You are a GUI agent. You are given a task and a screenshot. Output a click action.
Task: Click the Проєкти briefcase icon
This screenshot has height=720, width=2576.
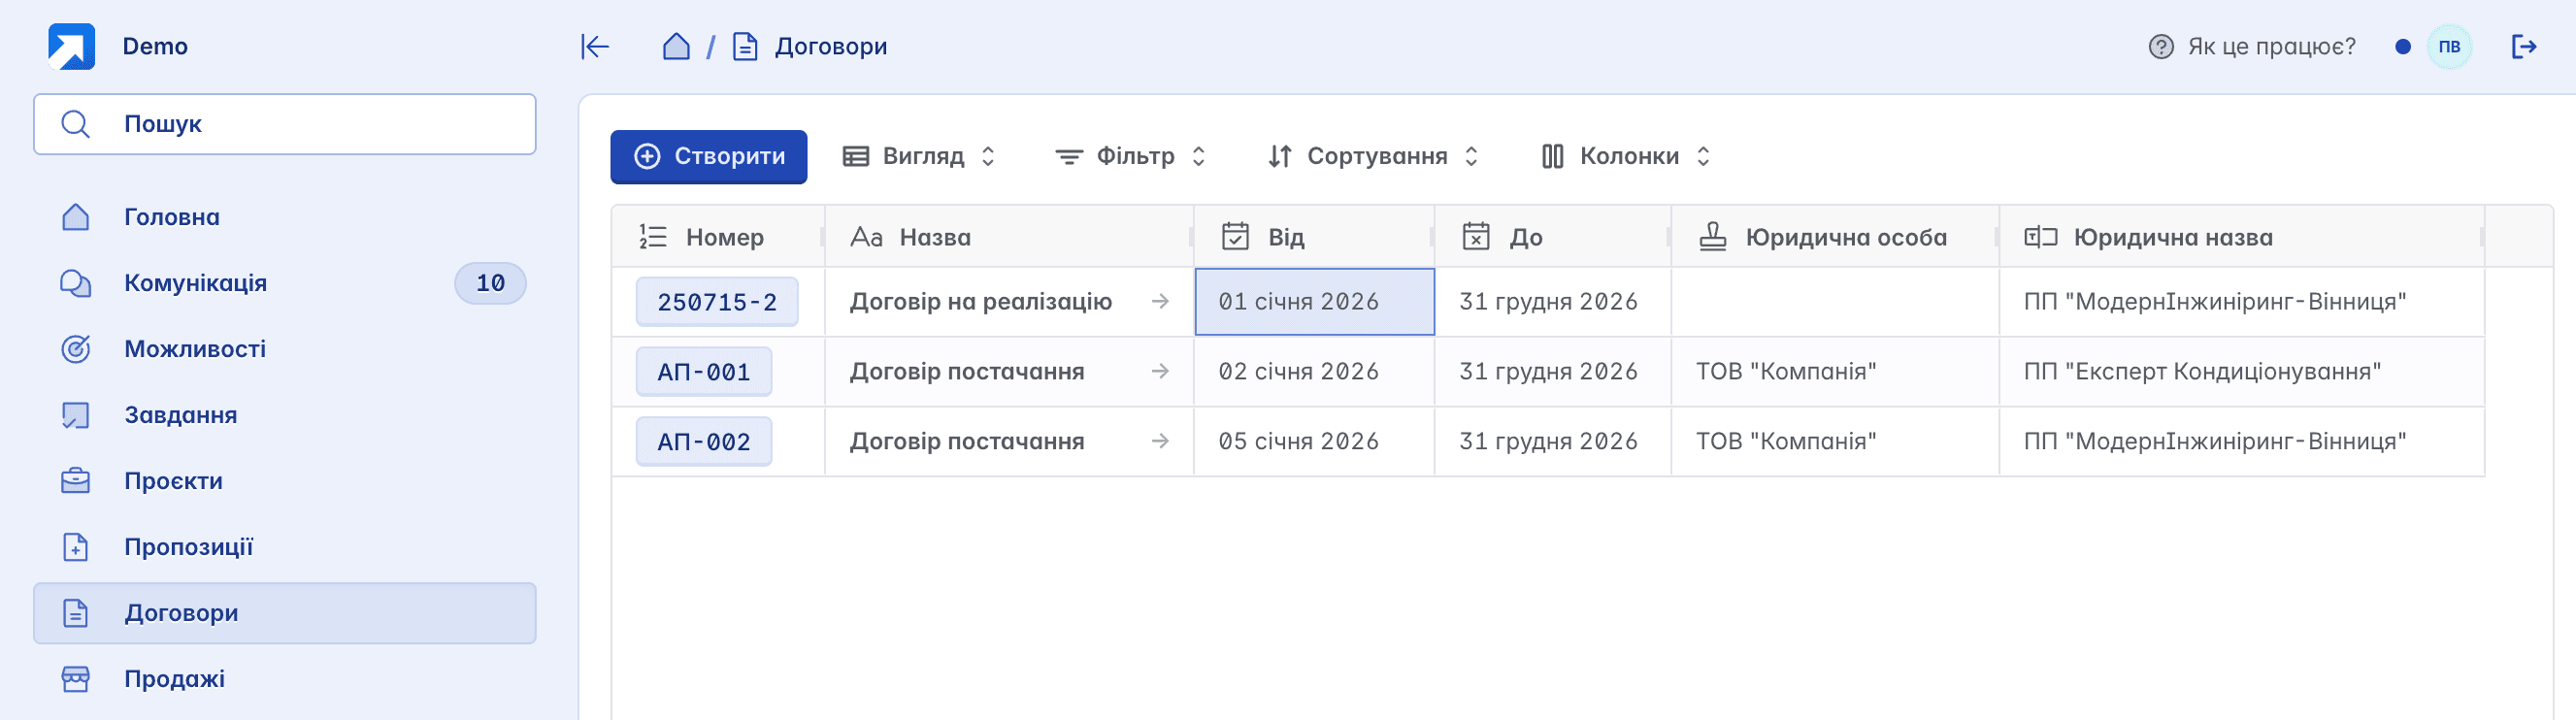pos(76,481)
